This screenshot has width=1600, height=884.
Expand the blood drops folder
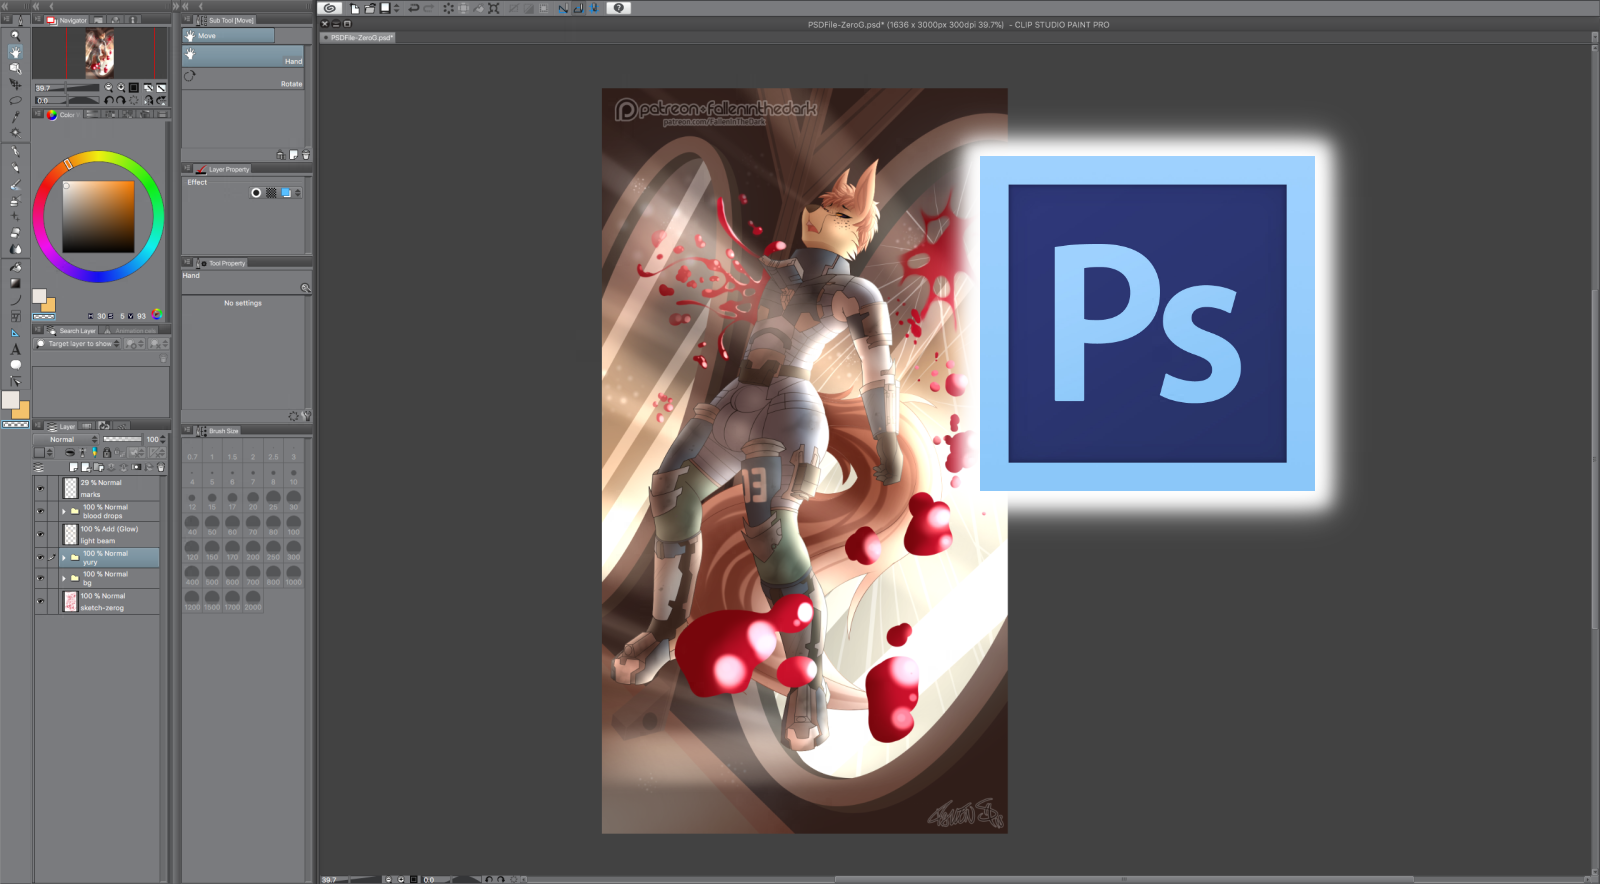point(64,511)
